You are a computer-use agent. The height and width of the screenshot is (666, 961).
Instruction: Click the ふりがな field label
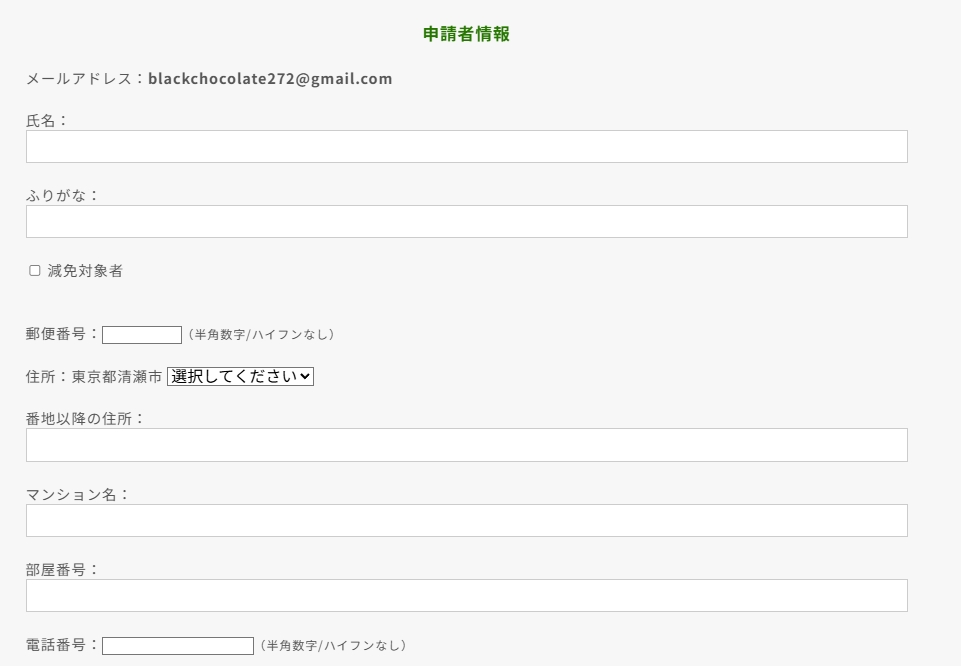point(62,195)
